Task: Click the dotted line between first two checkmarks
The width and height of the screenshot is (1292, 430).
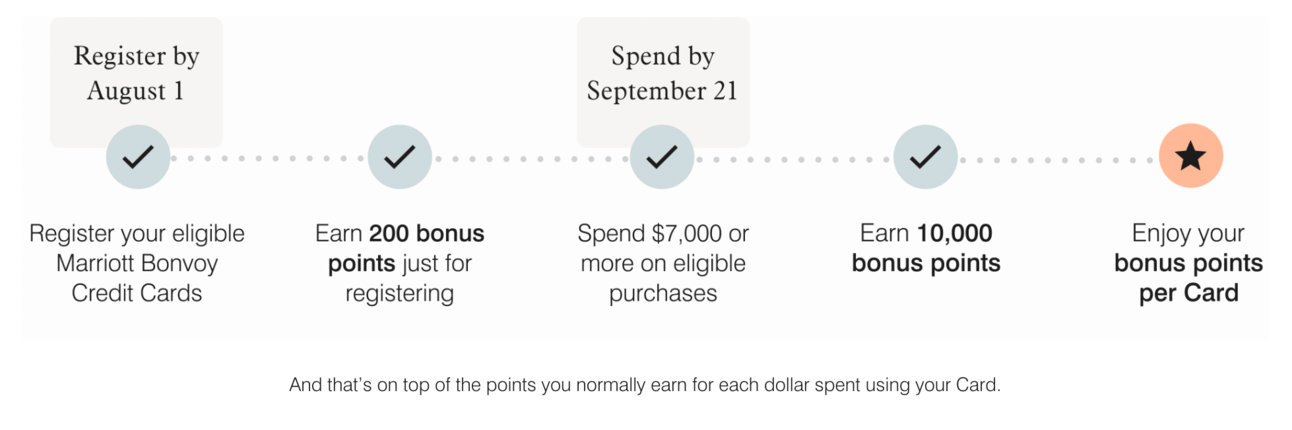Action: click(269, 158)
